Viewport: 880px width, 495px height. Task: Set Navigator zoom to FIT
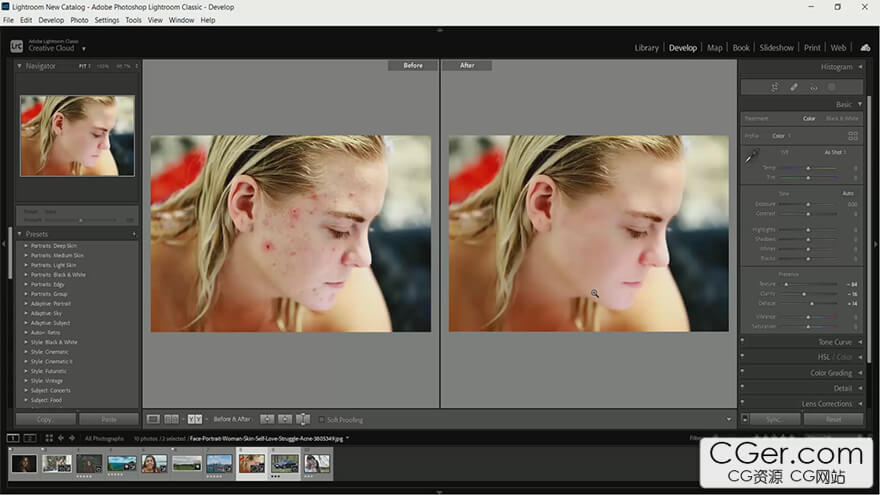point(82,66)
